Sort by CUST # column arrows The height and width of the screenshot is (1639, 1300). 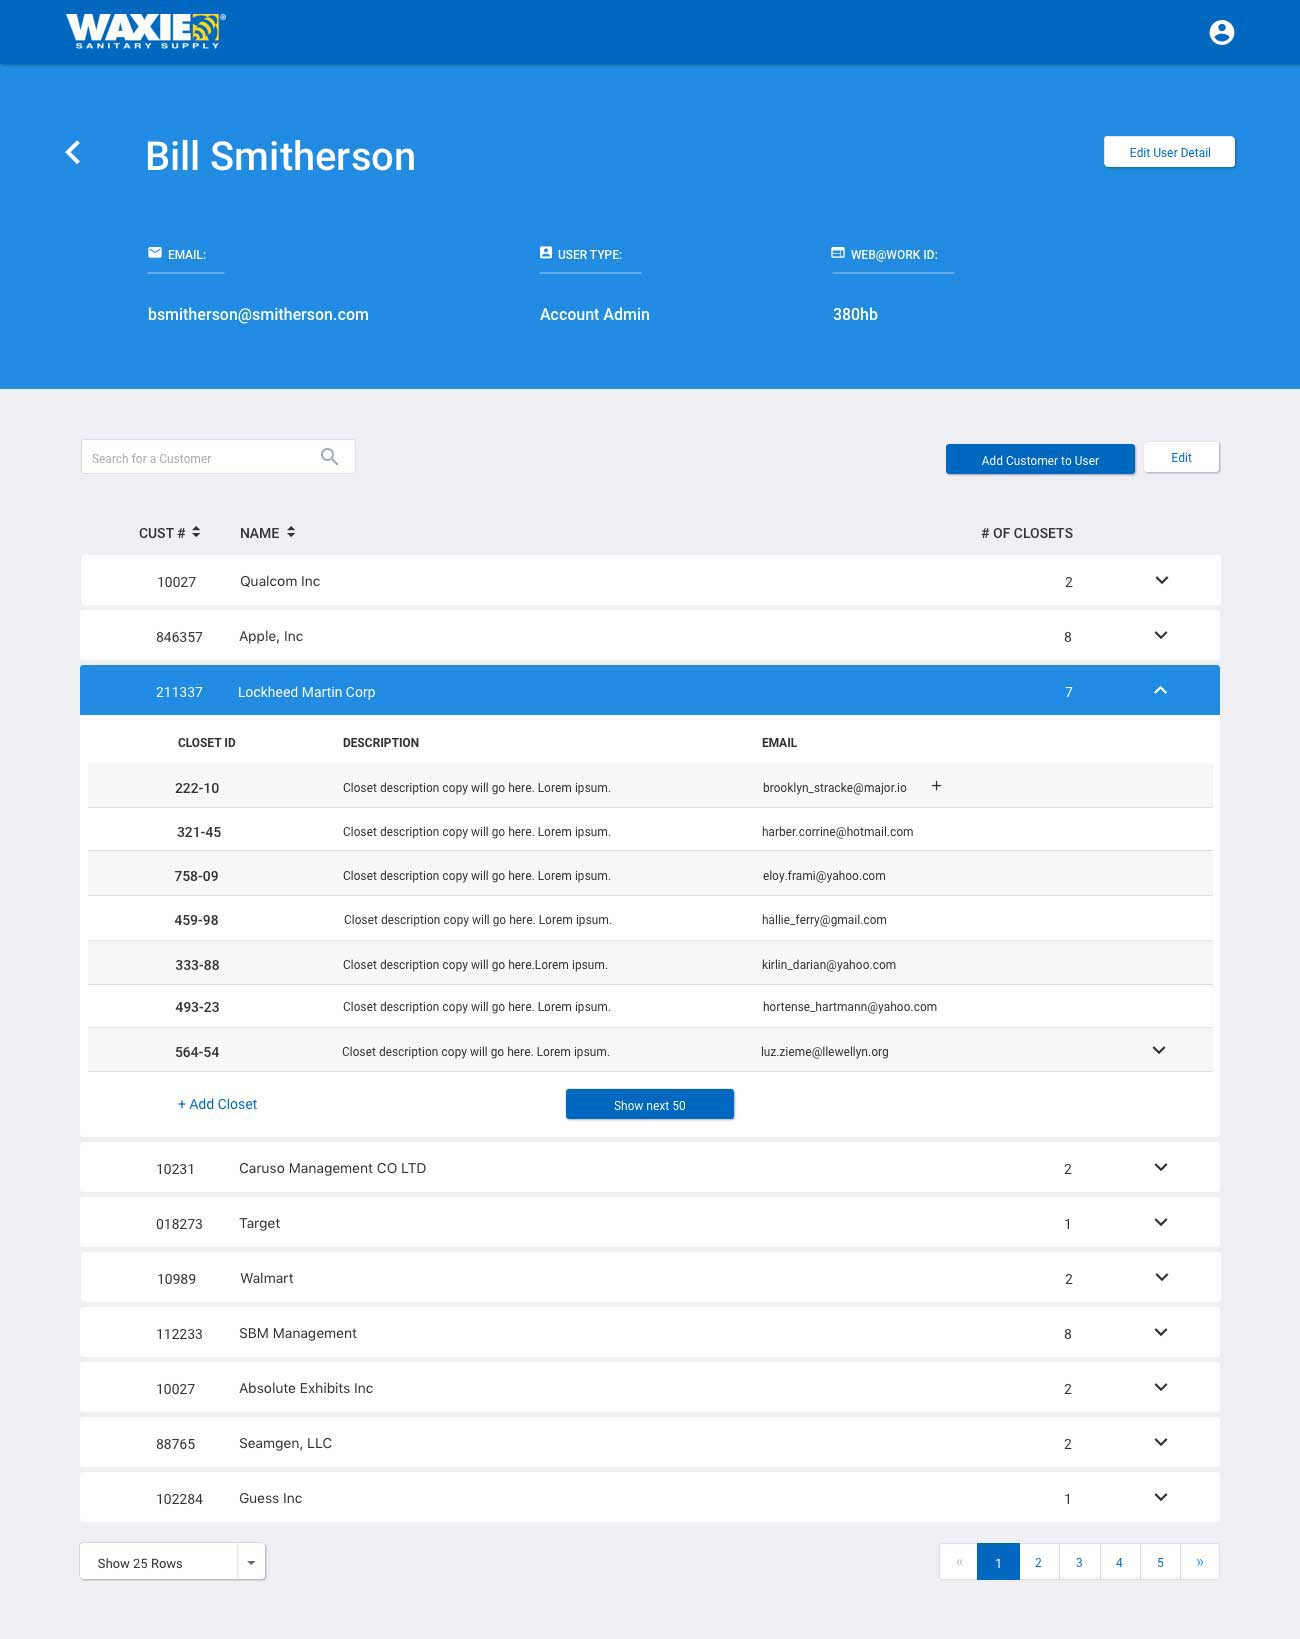point(196,532)
